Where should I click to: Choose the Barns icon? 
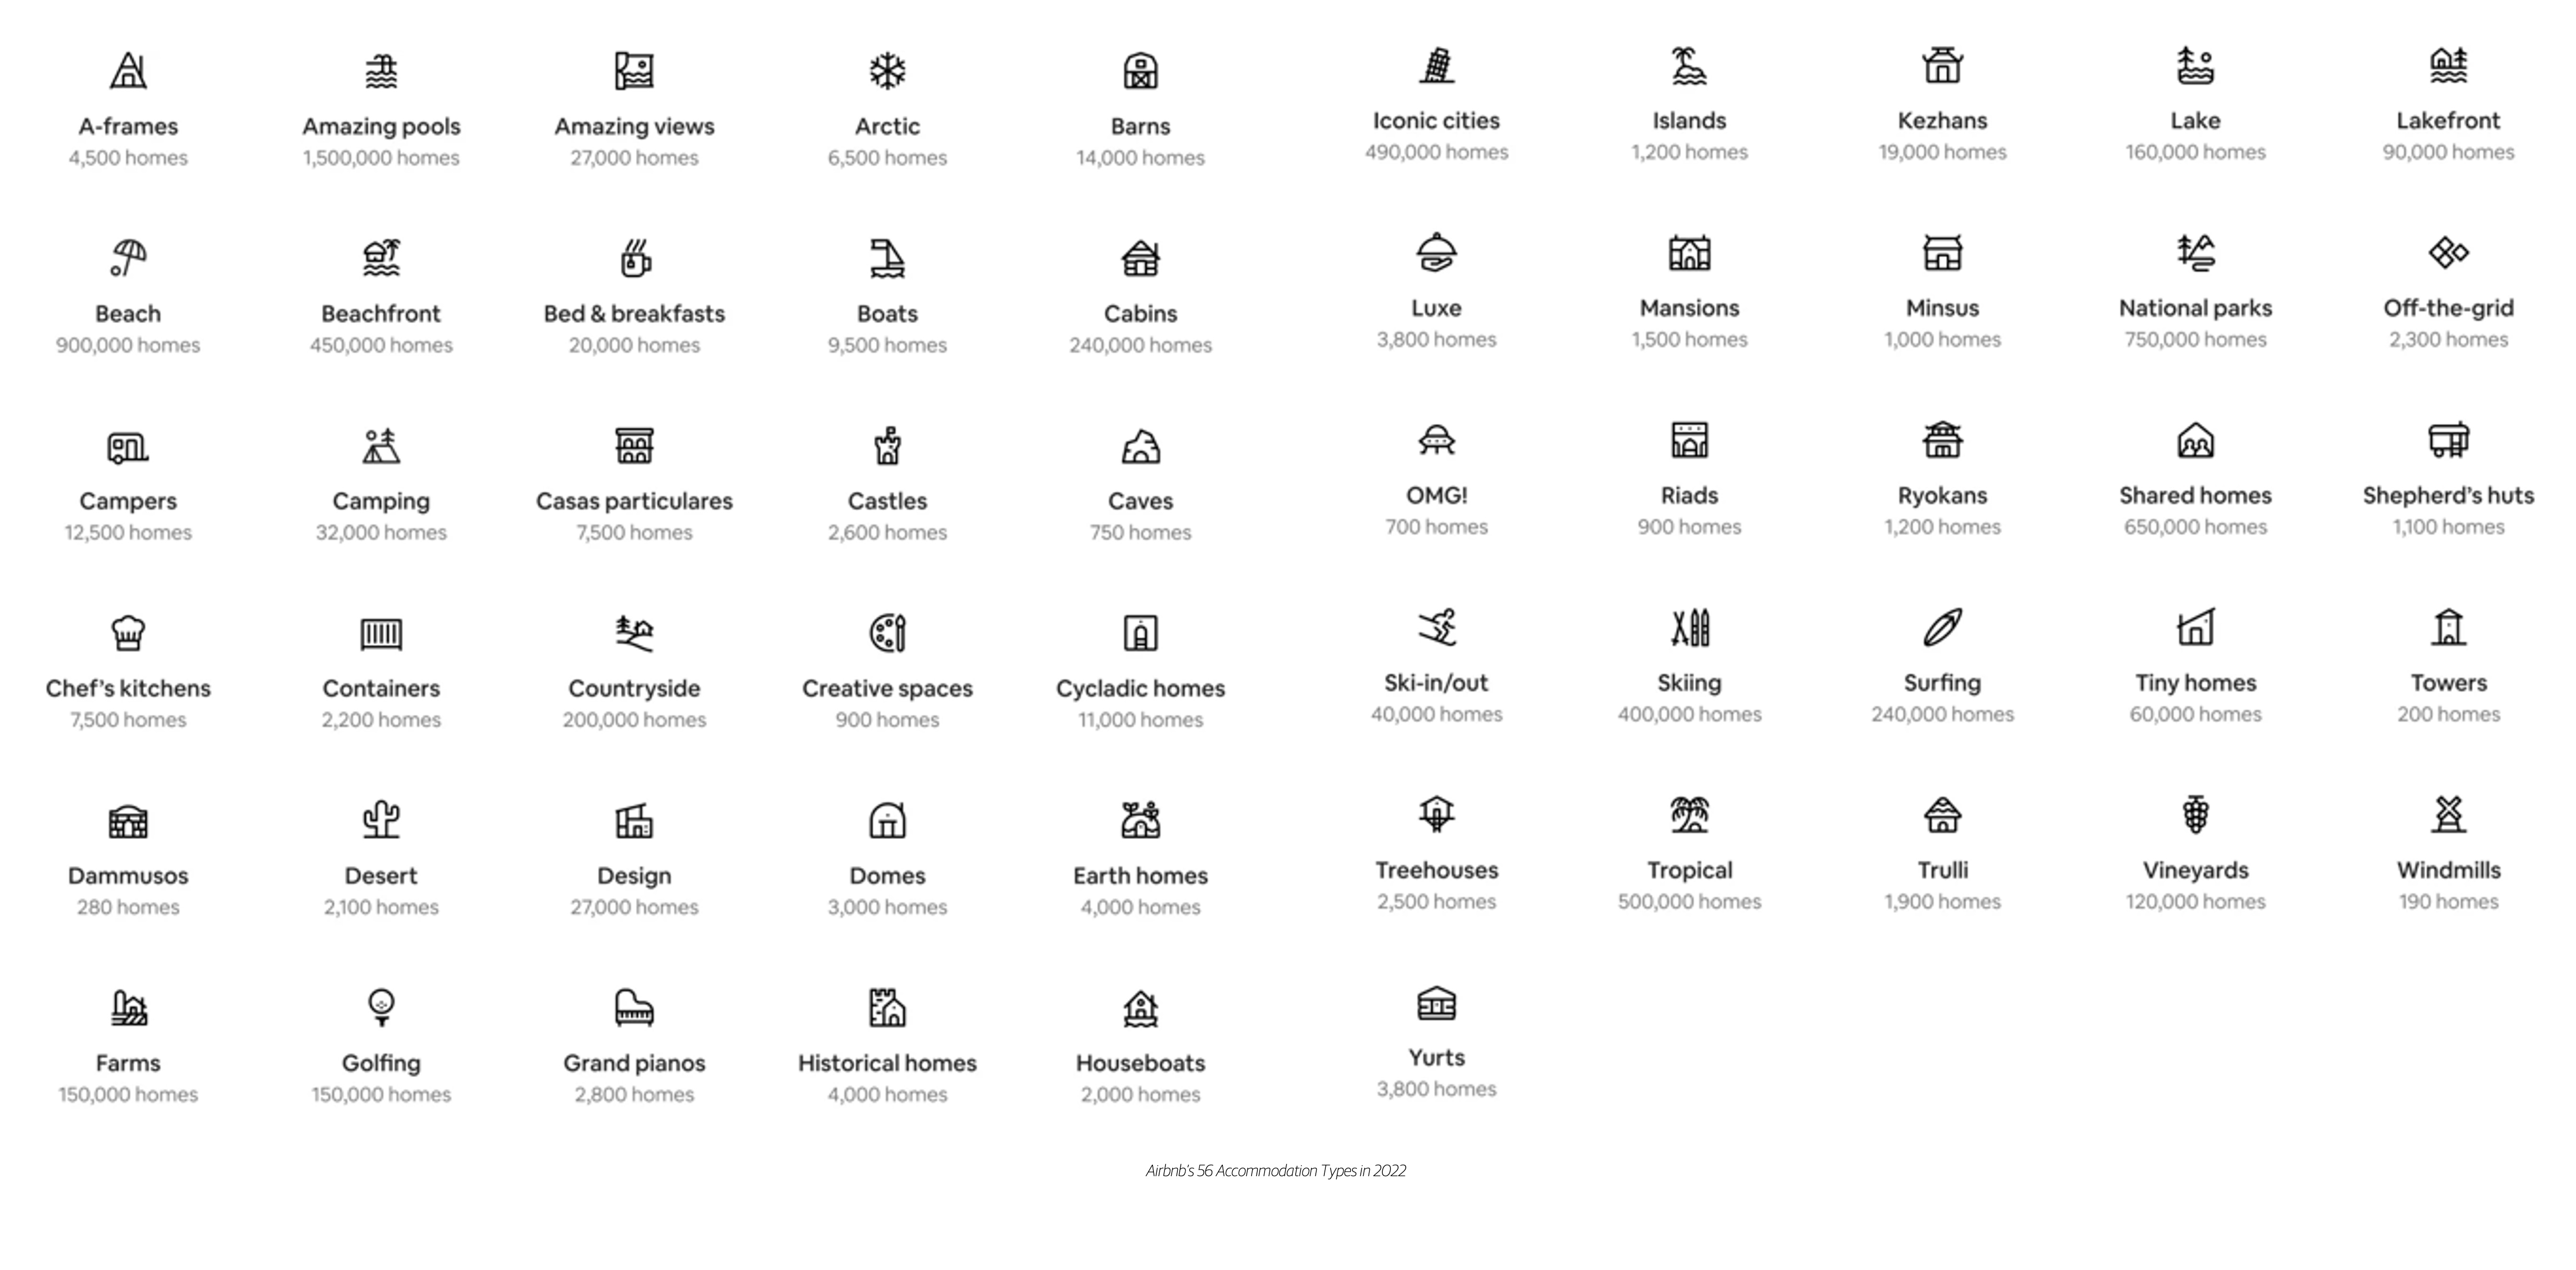pyautogui.click(x=1140, y=70)
